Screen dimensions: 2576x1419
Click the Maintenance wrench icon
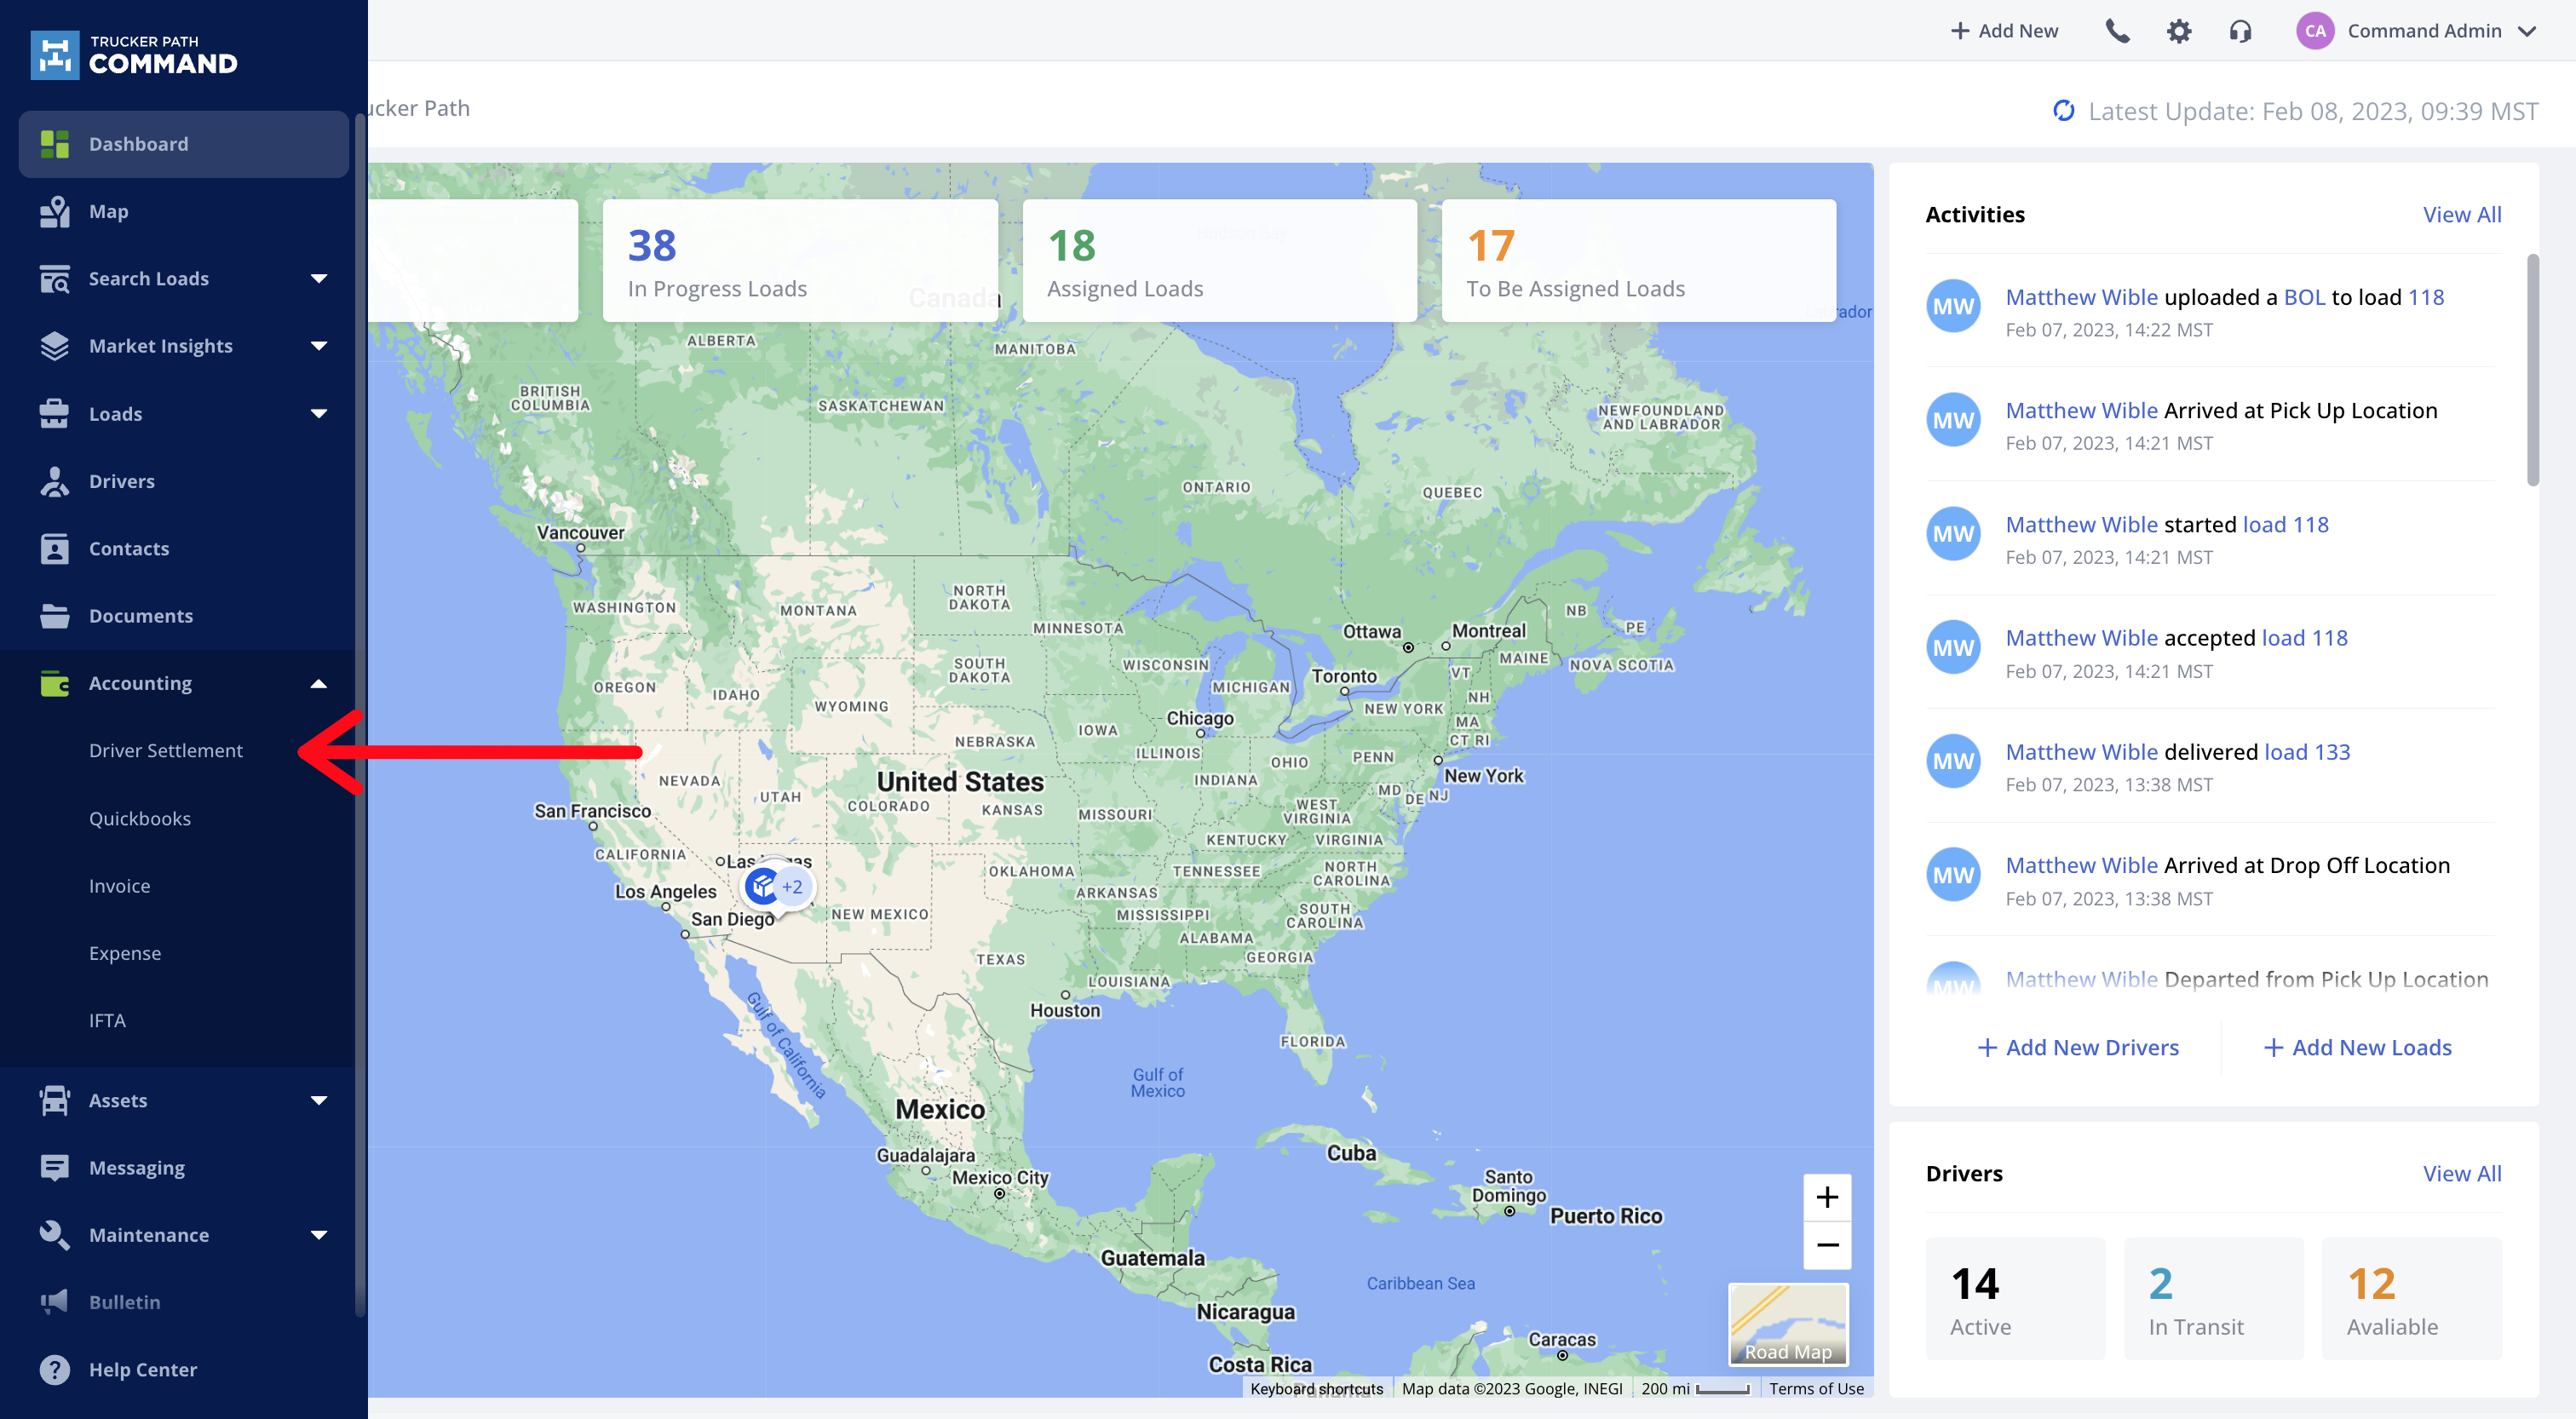tap(55, 1235)
